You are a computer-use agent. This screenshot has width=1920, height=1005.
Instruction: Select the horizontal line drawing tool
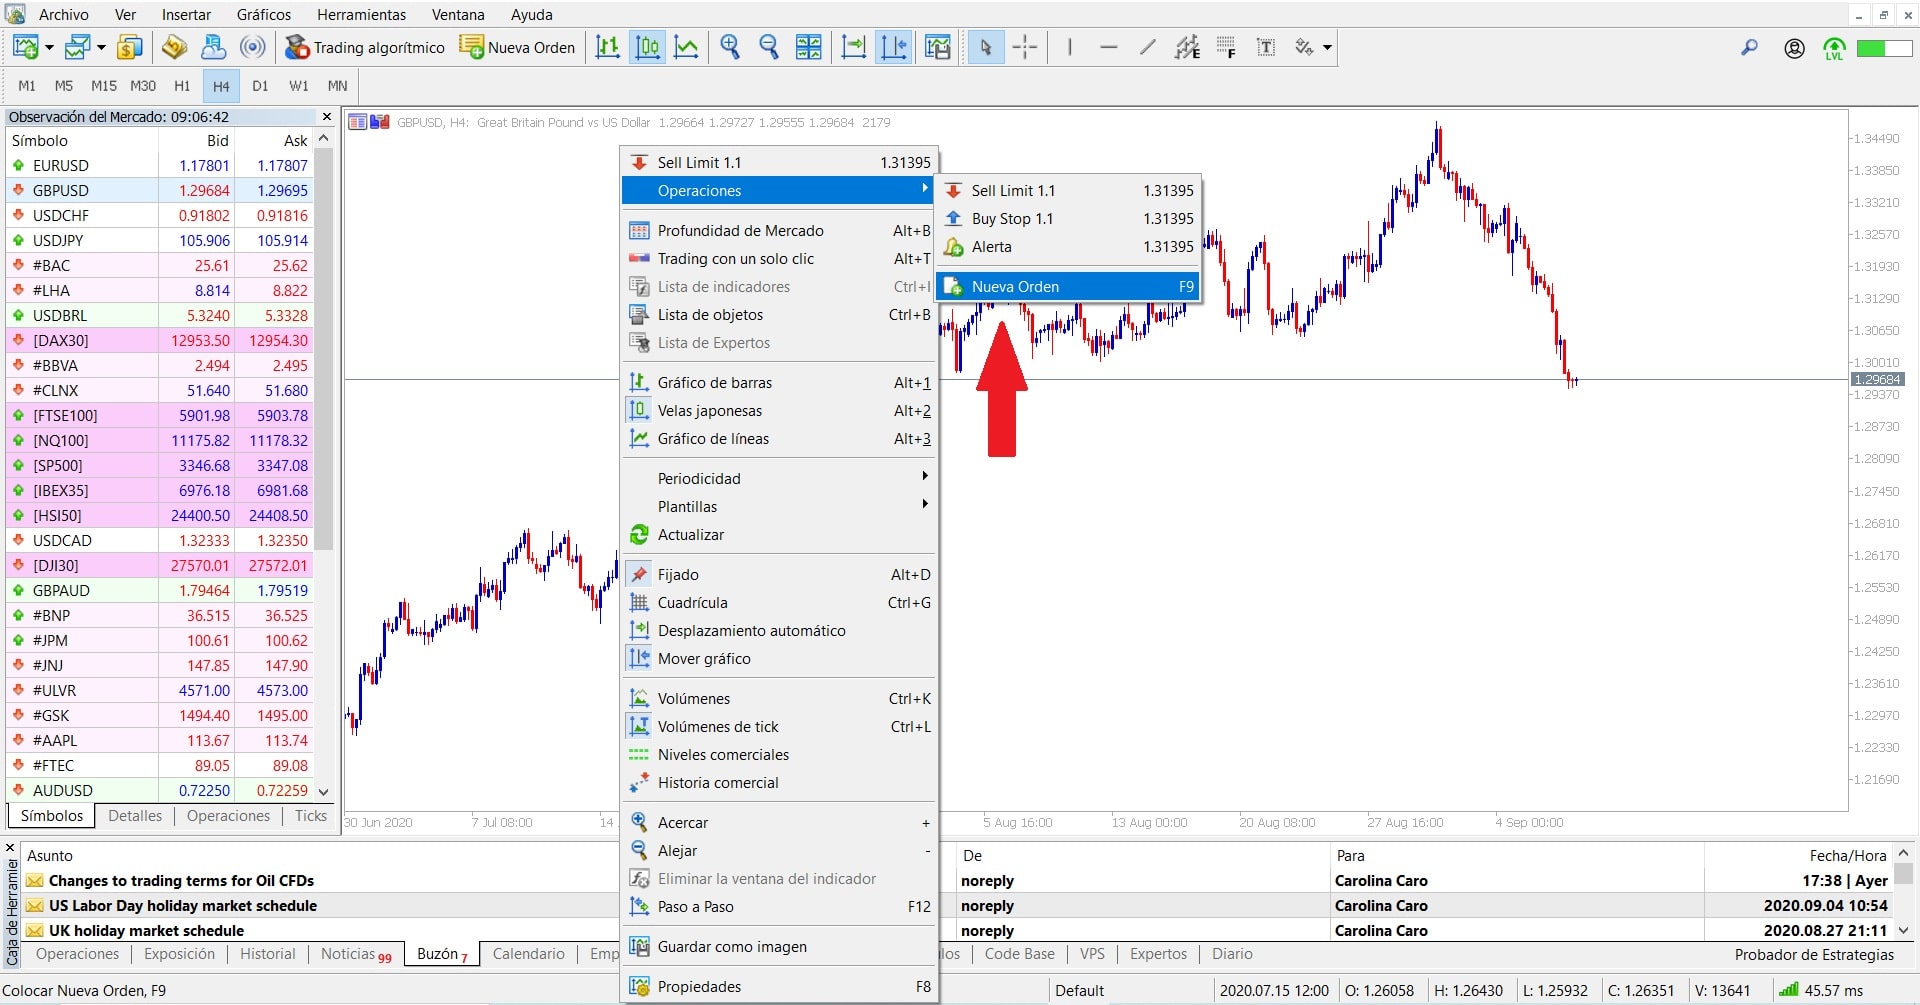1109,47
